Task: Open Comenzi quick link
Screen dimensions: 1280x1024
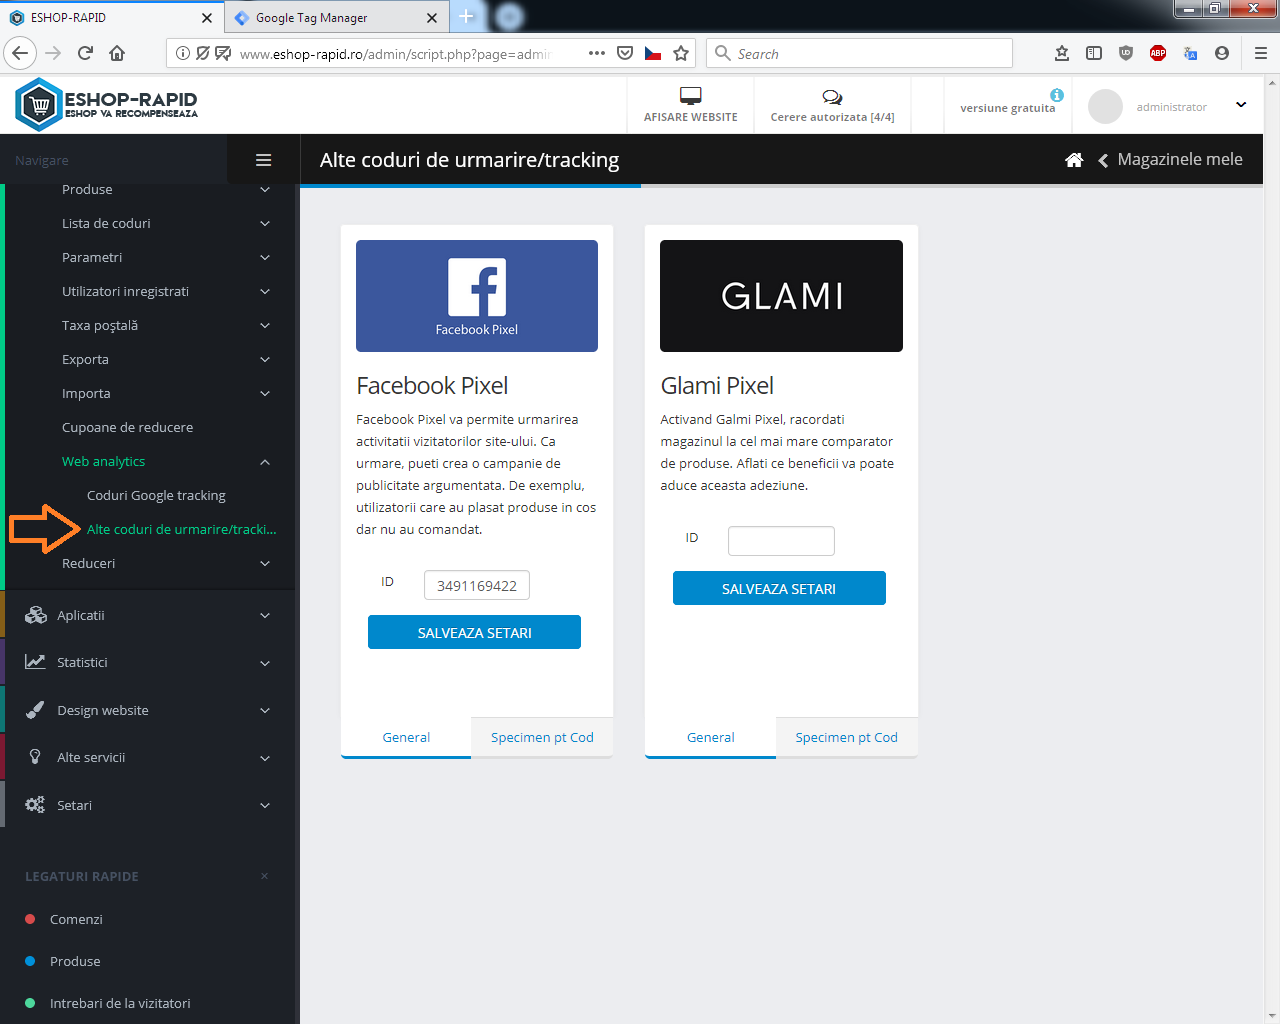Action: pyautogui.click(x=76, y=919)
